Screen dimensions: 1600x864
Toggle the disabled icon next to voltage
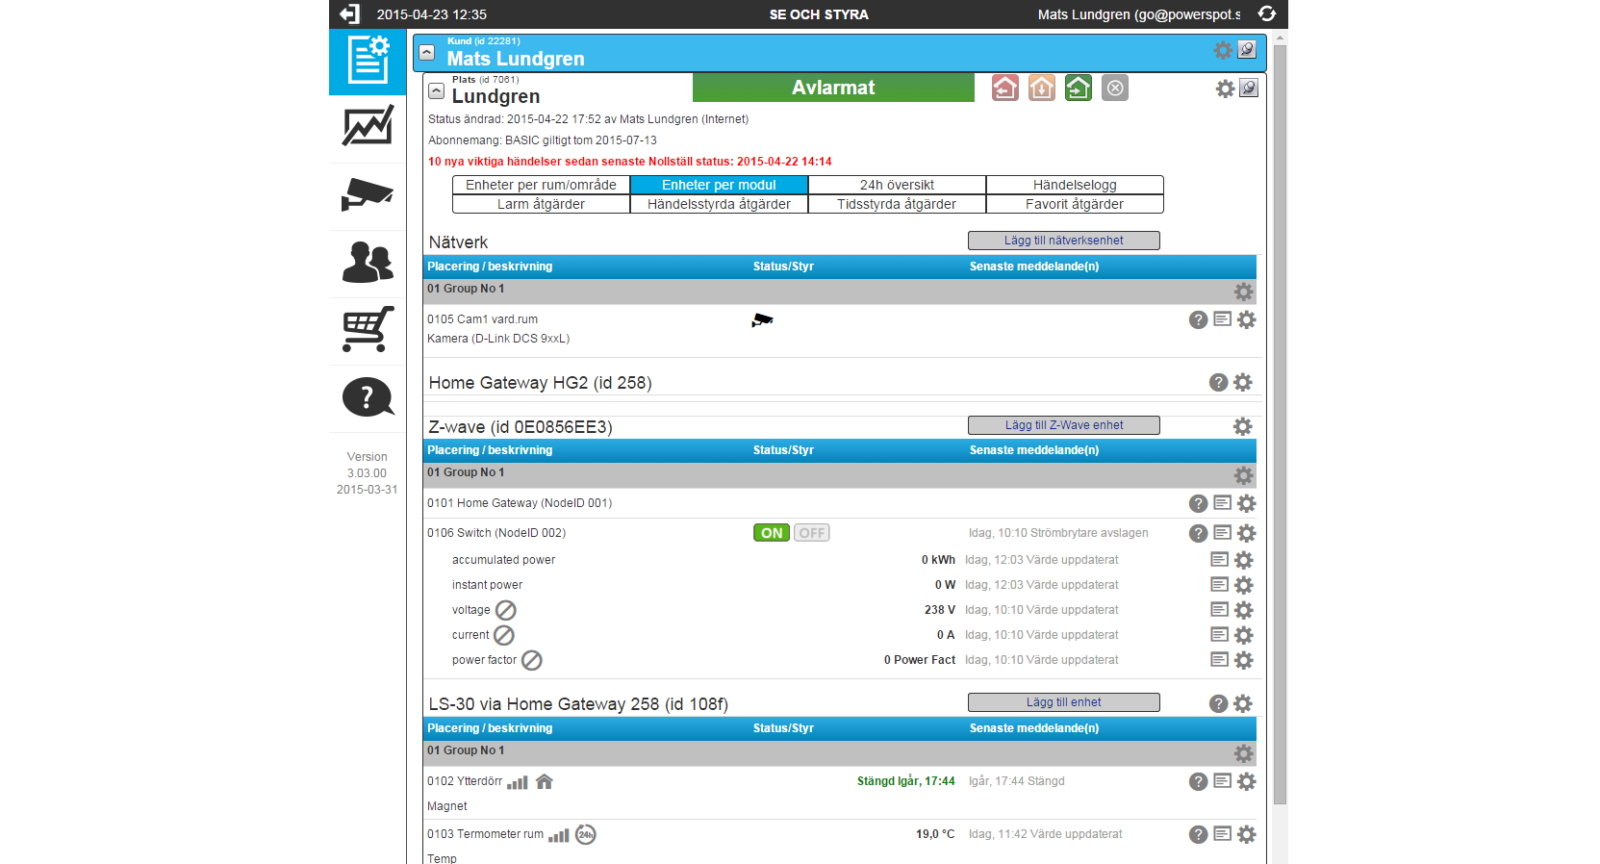click(x=506, y=610)
